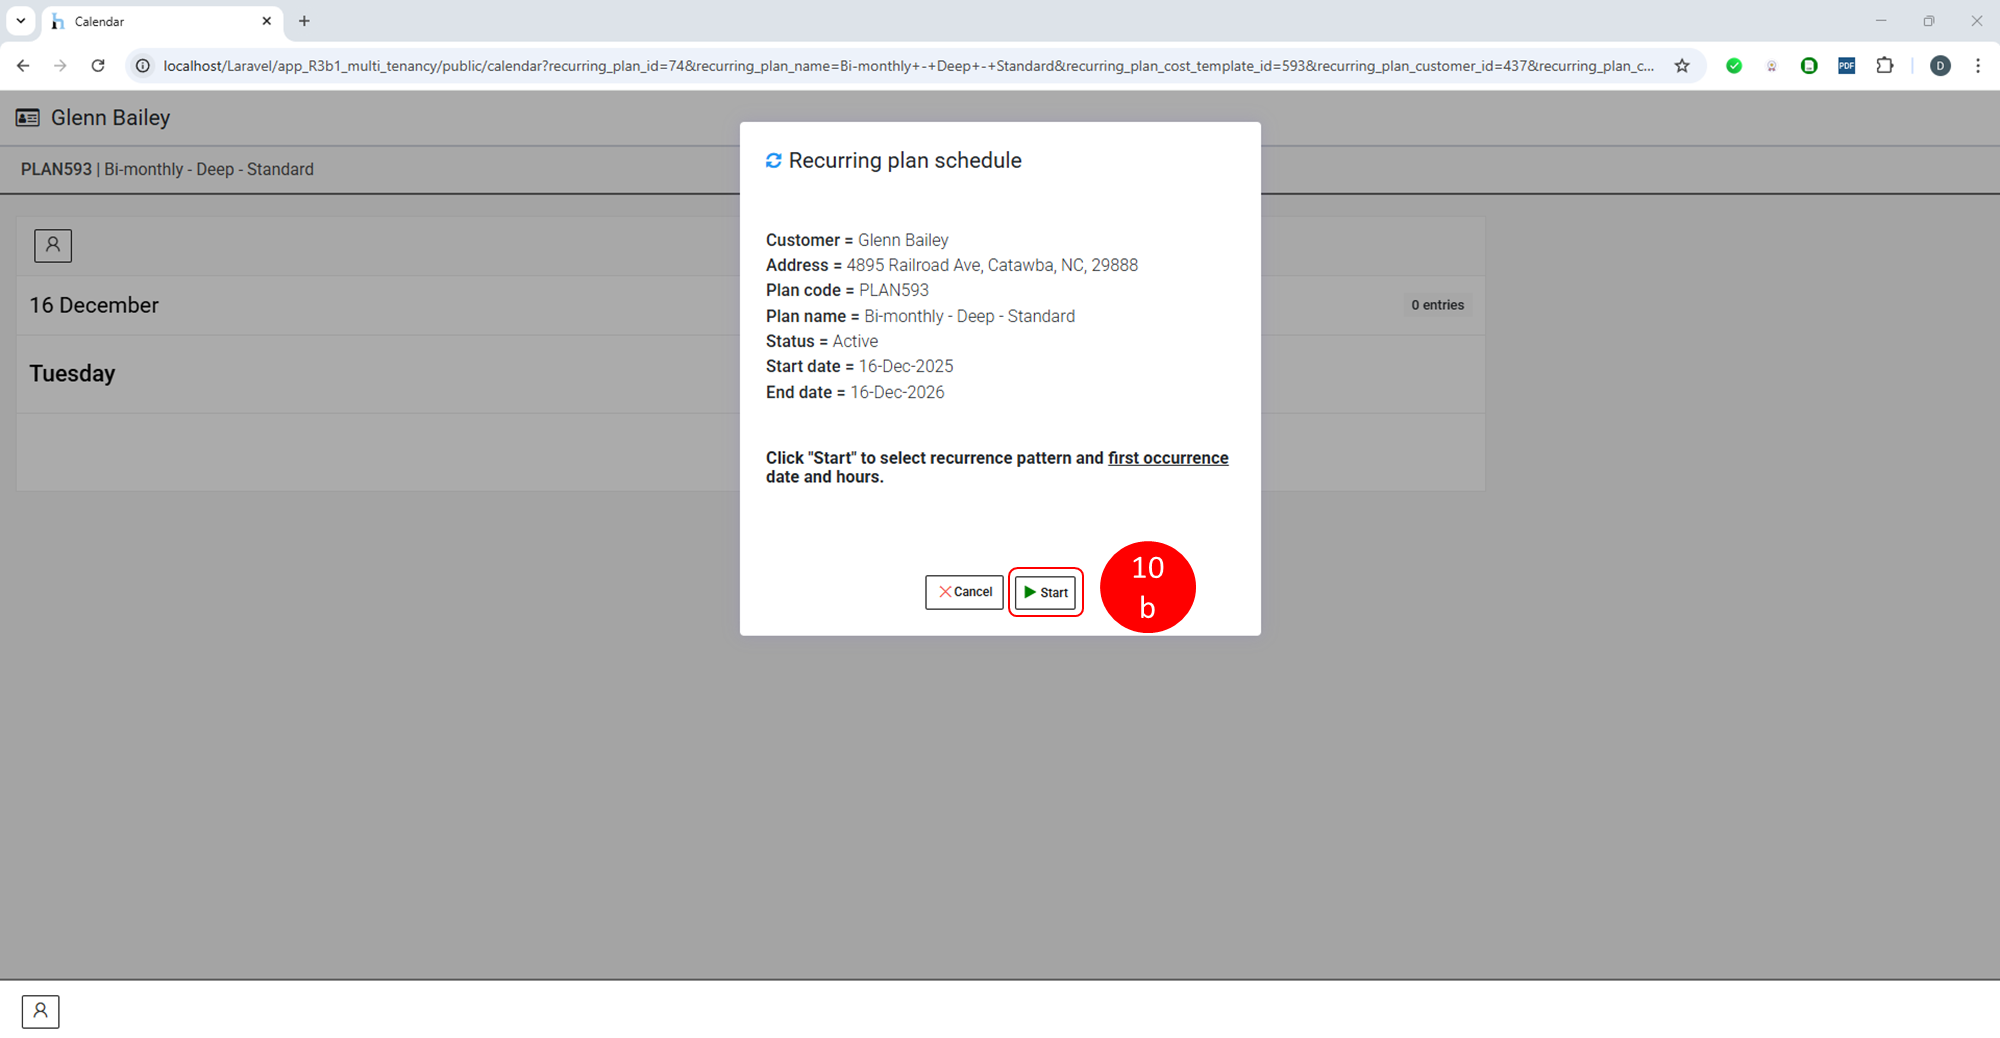Open Chrome profile avatar D
This screenshot has width=2000, height=1038.
pyautogui.click(x=1940, y=66)
